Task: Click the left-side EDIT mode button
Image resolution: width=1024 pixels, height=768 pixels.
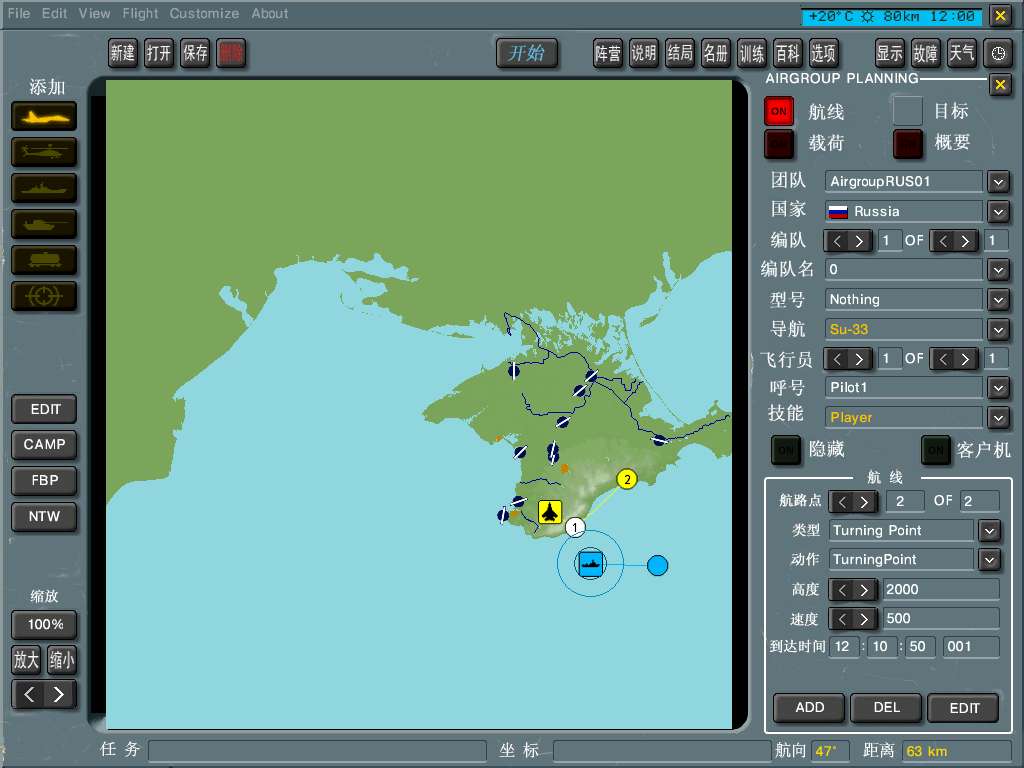Action: [44, 409]
